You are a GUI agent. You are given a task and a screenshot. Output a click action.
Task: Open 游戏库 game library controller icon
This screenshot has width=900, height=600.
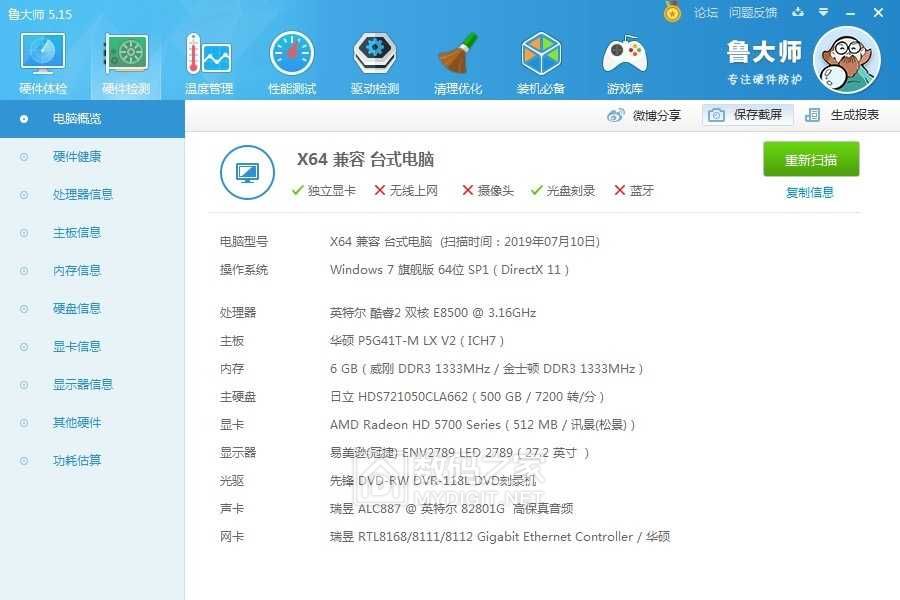pyautogui.click(x=624, y=63)
